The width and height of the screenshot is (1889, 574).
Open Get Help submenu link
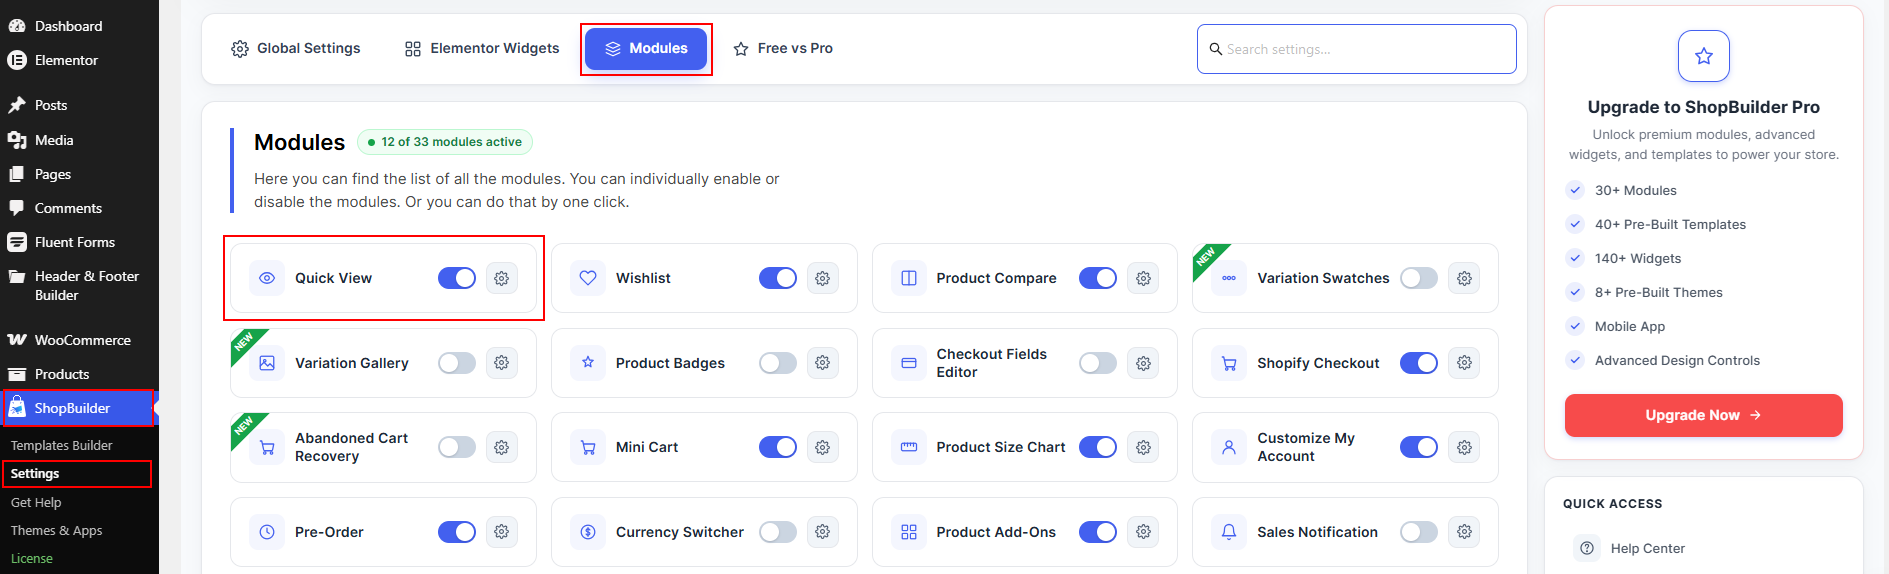click(36, 502)
